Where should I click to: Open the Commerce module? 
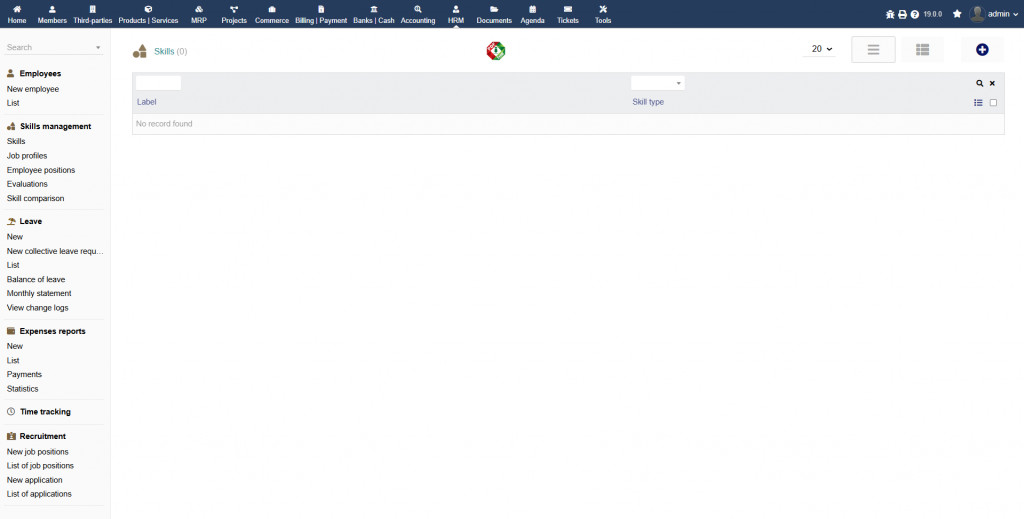tap(272, 14)
